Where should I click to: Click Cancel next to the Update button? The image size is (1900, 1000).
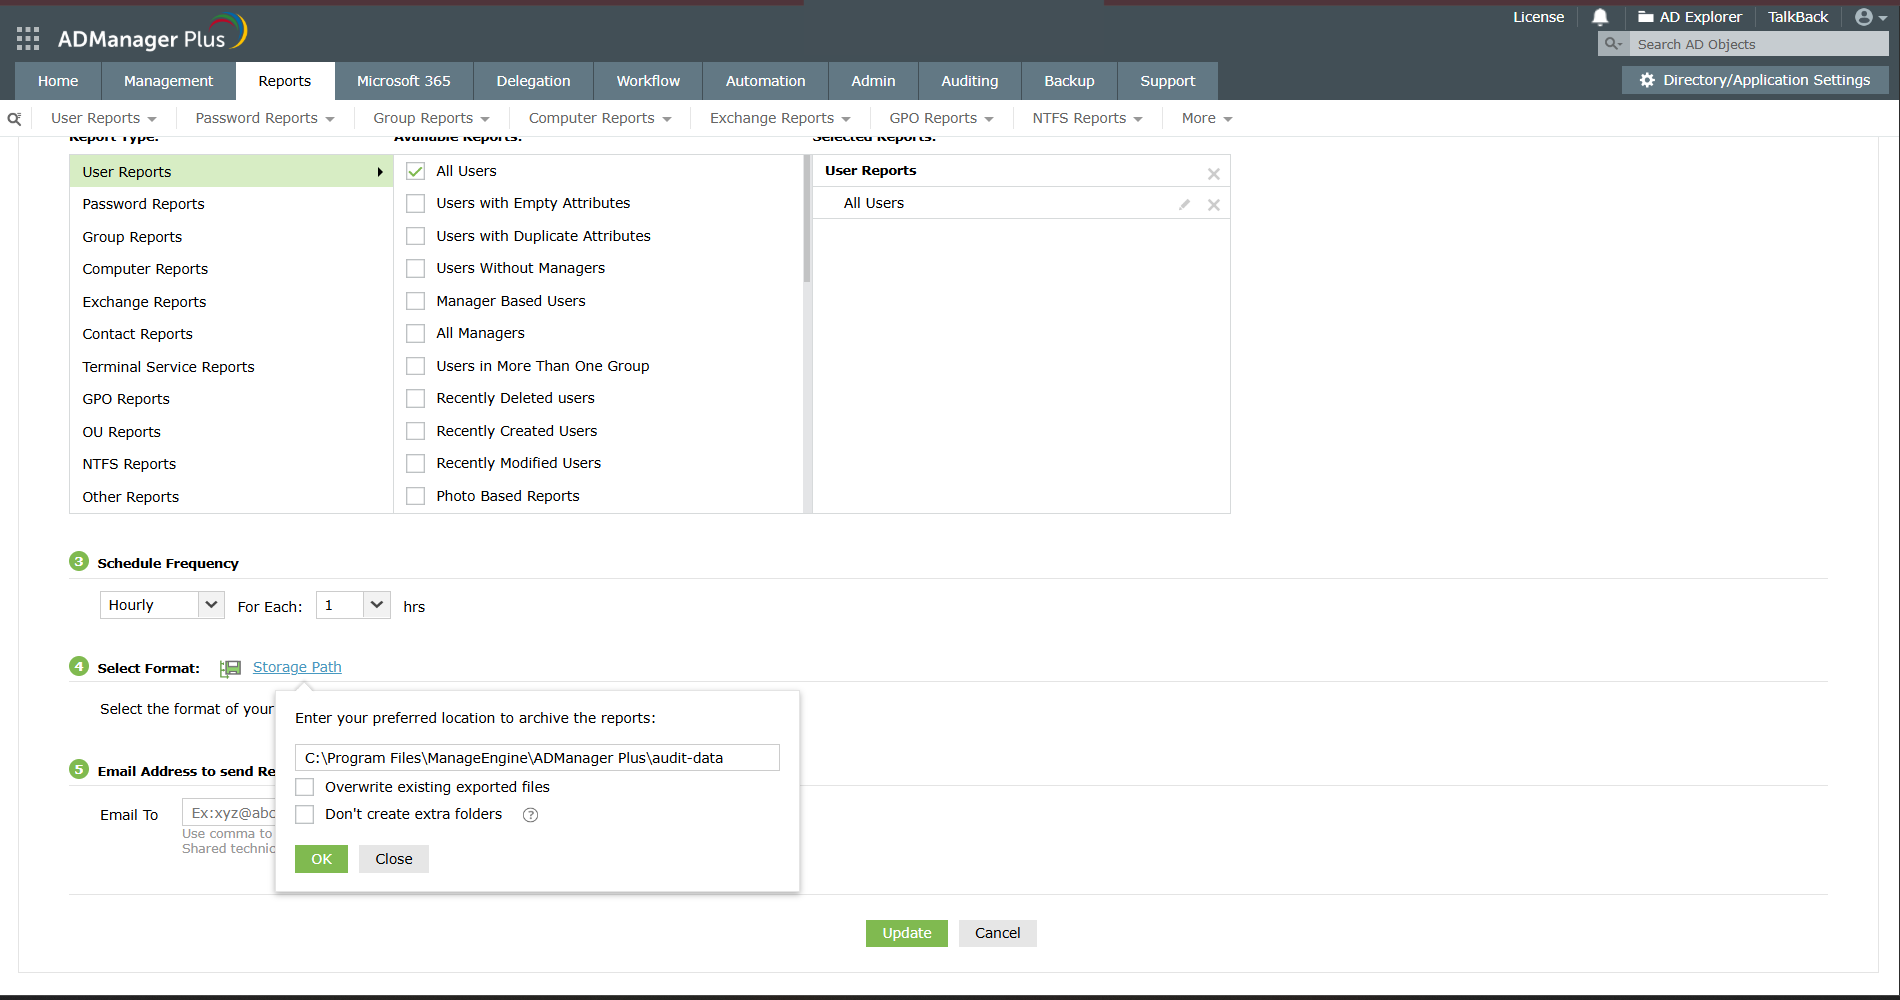tap(998, 933)
